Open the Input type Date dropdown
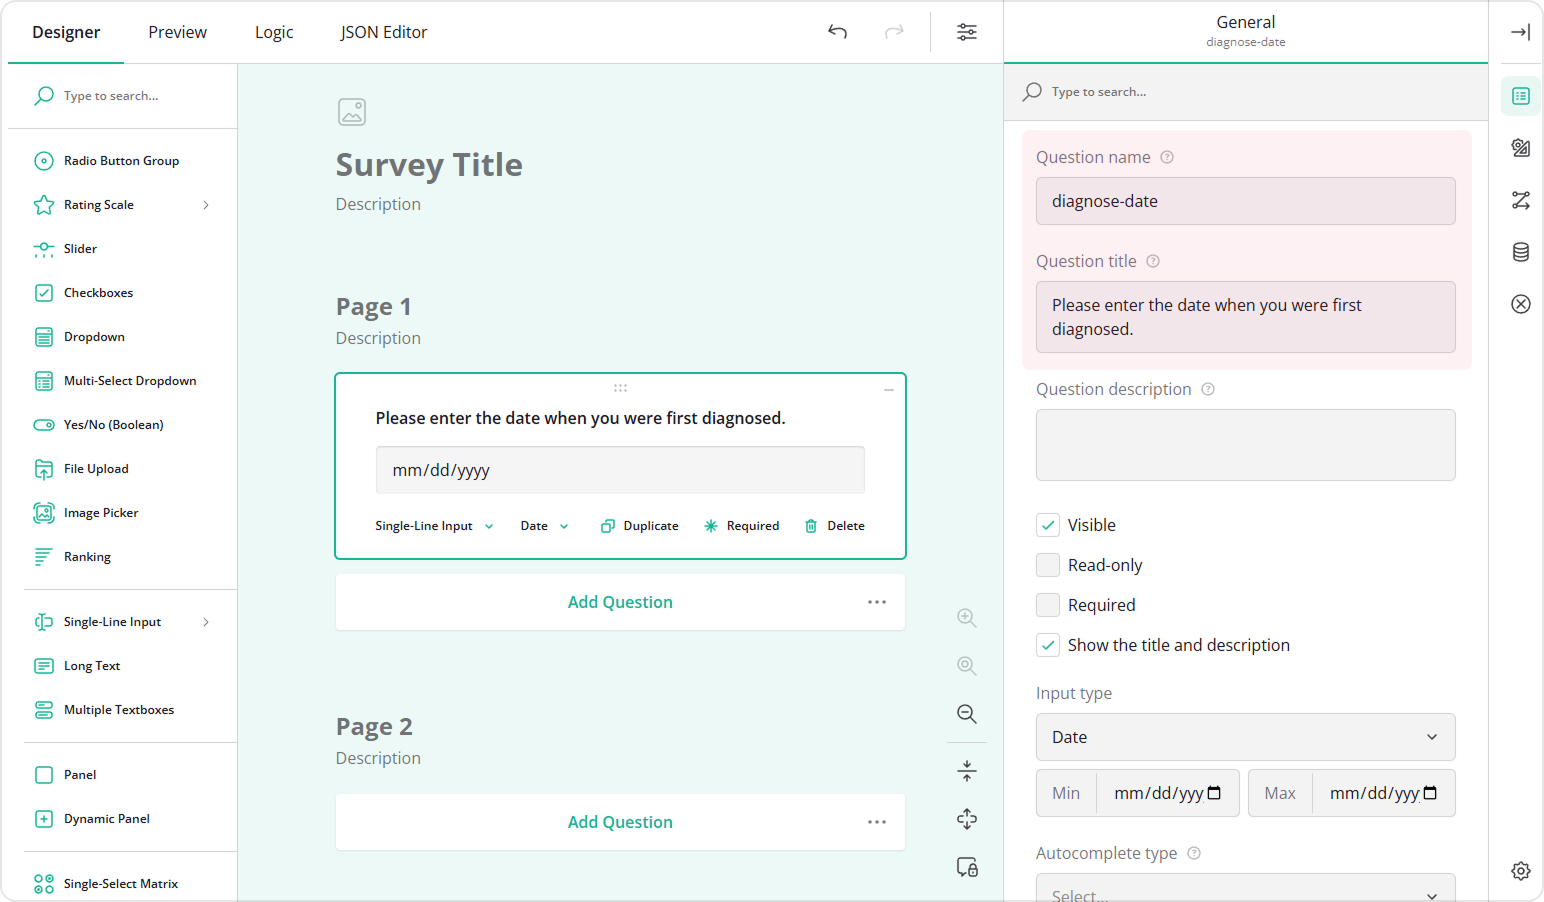Viewport: 1544px width, 902px height. coord(1245,737)
